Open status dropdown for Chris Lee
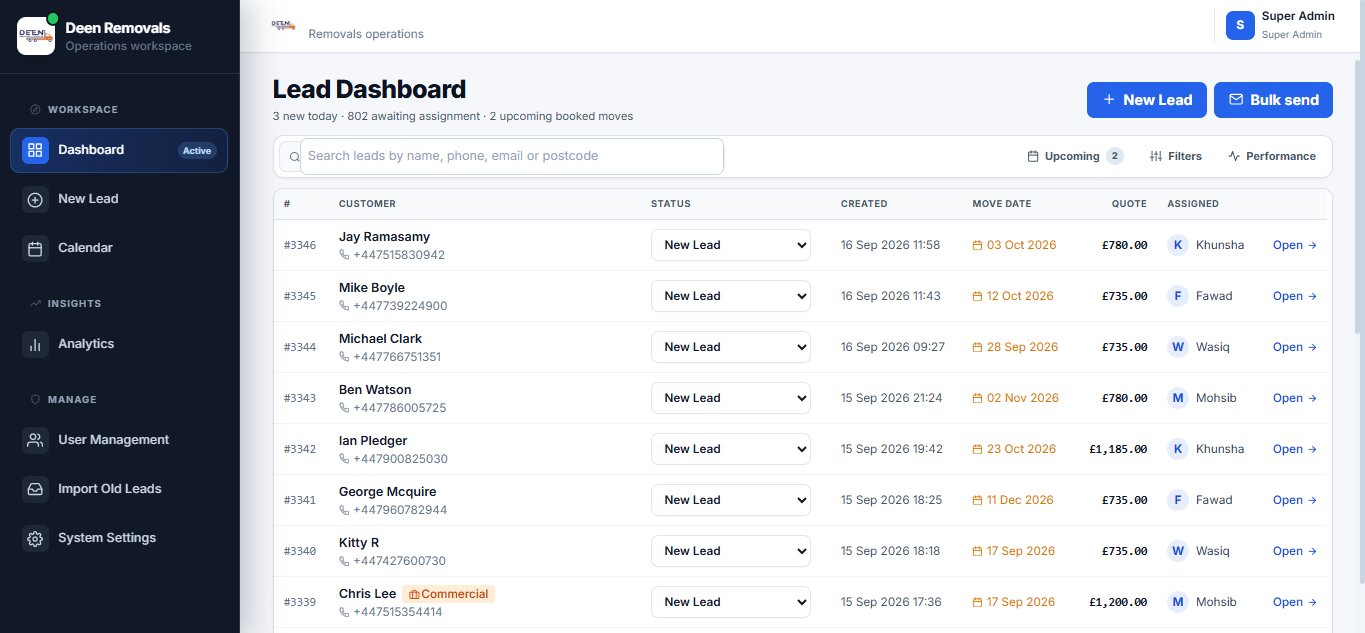This screenshot has width=1365, height=633. [x=730, y=602]
